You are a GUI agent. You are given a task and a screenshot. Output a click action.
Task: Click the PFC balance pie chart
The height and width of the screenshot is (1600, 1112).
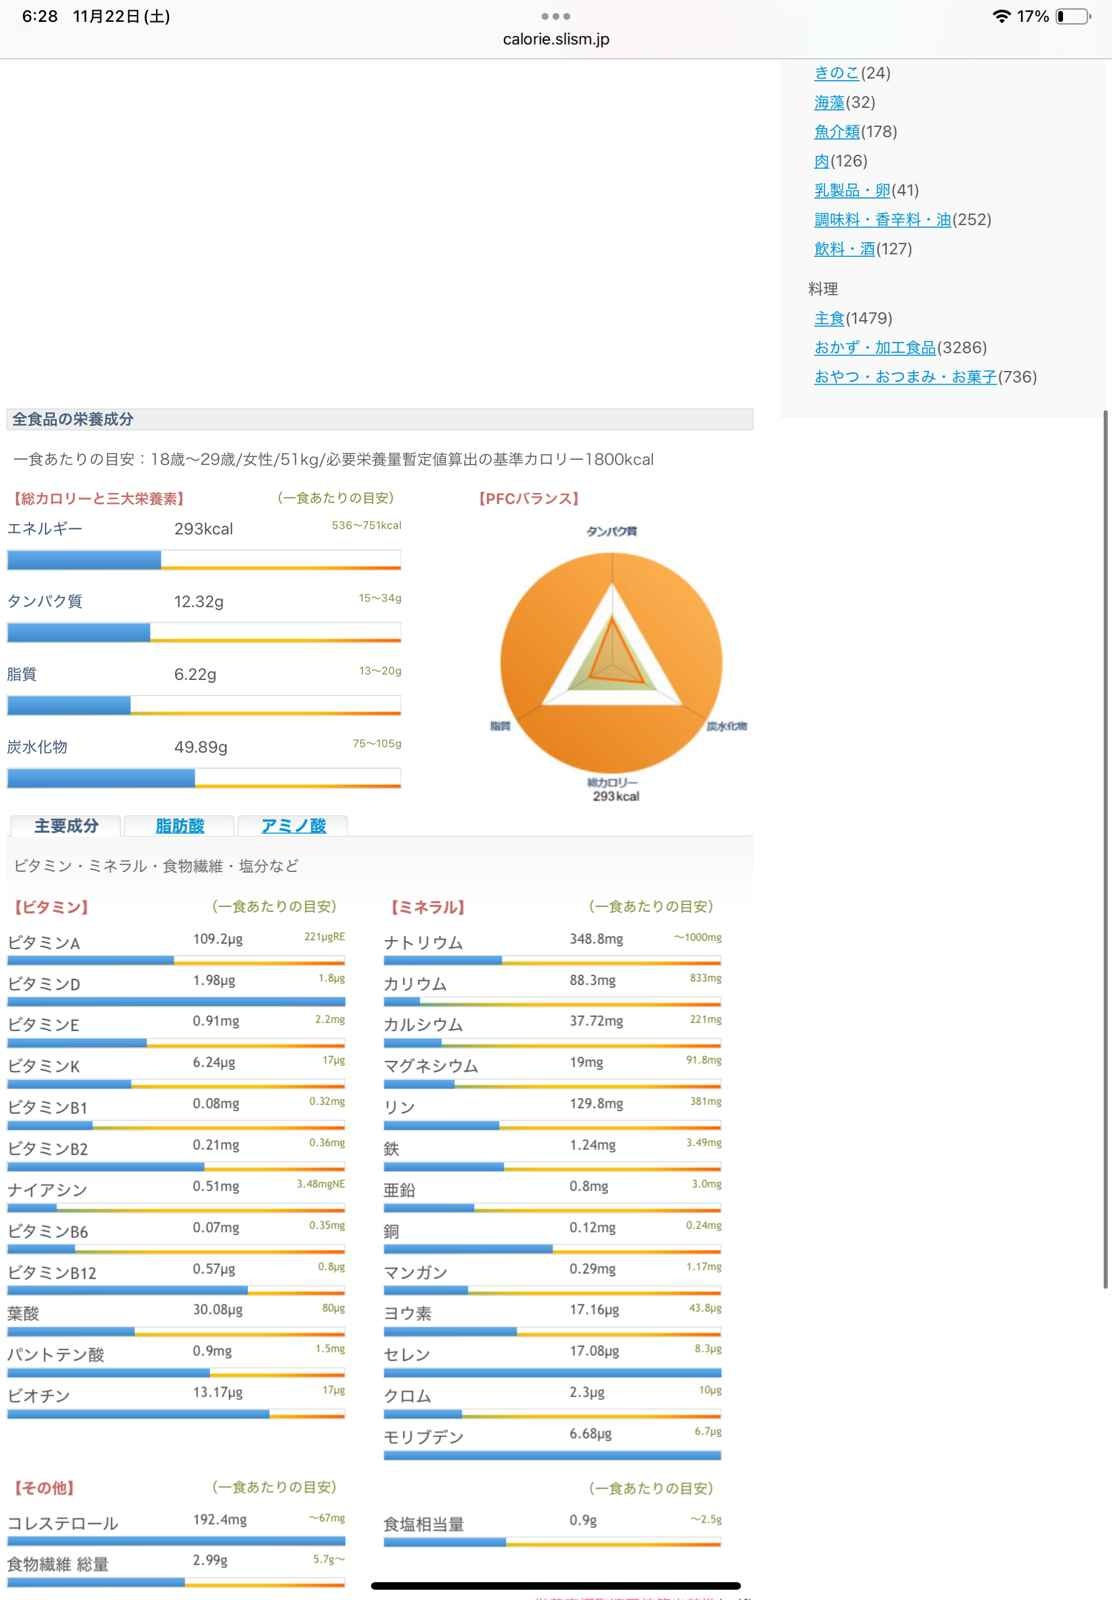[x=611, y=660]
